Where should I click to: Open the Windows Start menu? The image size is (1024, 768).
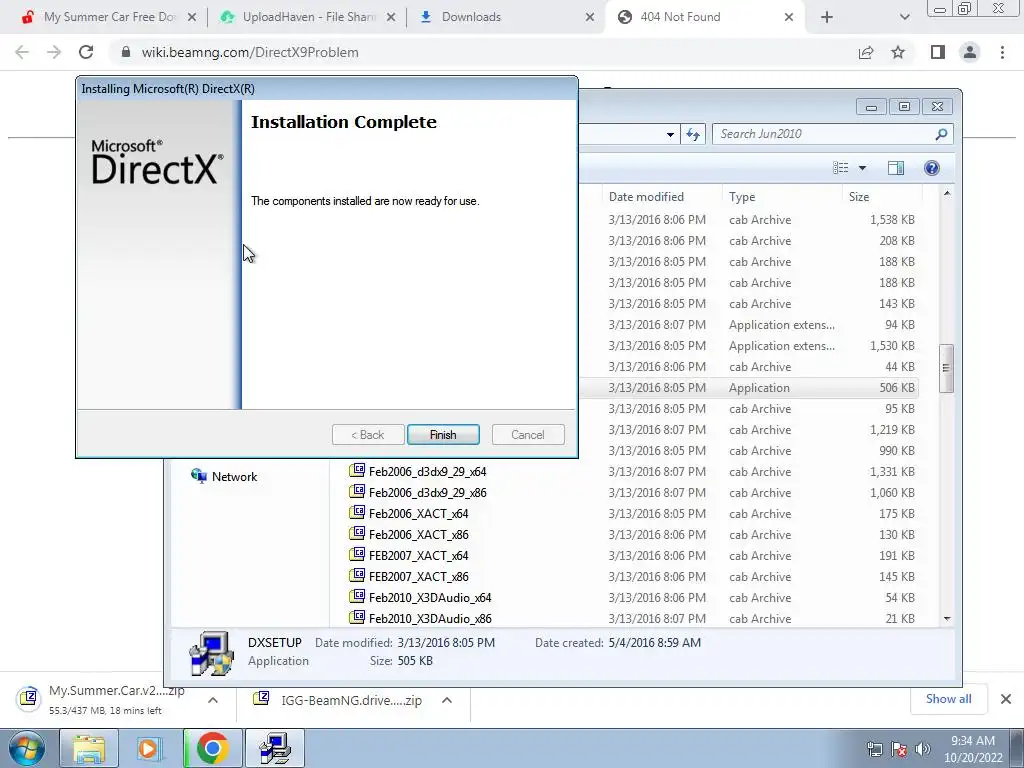click(27, 748)
